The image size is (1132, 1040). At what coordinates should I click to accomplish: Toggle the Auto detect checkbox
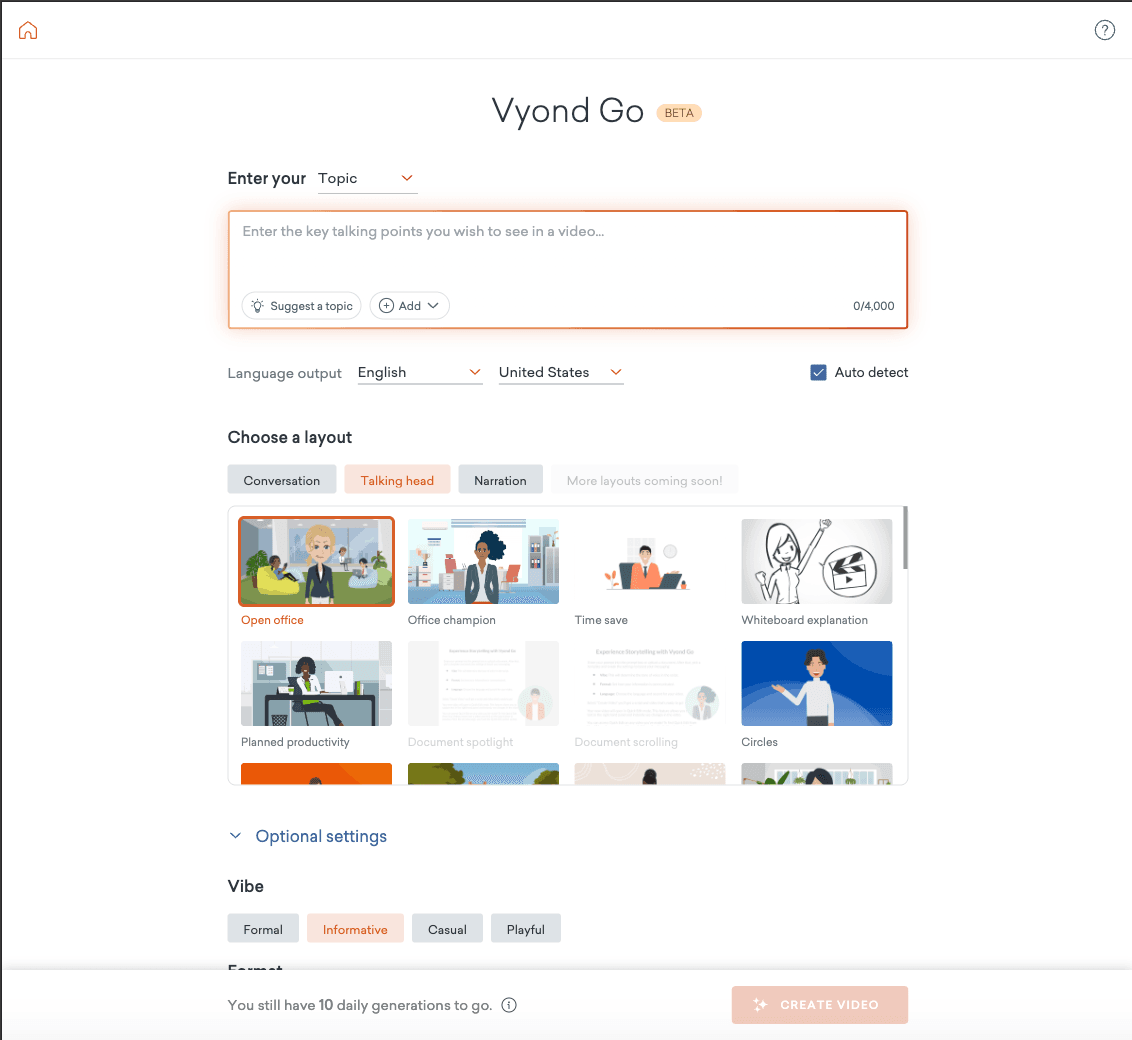pyautogui.click(x=818, y=372)
